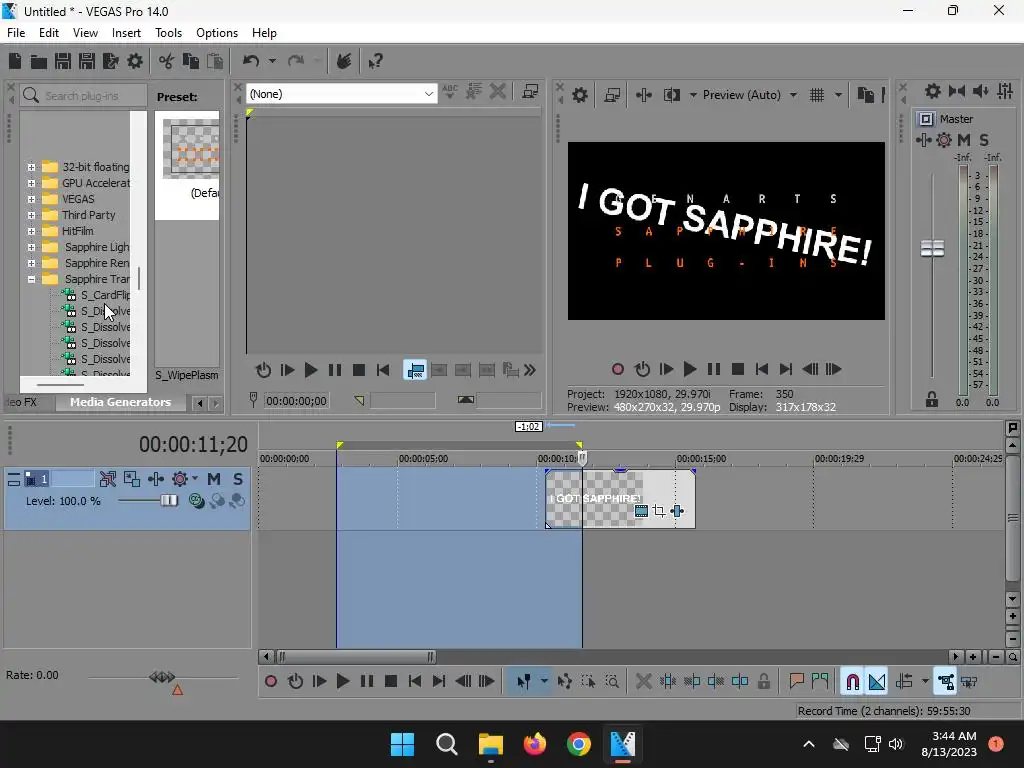The width and height of the screenshot is (1024, 768).
Task: Adjust track 1 Level slider
Action: [x=169, y=501]
